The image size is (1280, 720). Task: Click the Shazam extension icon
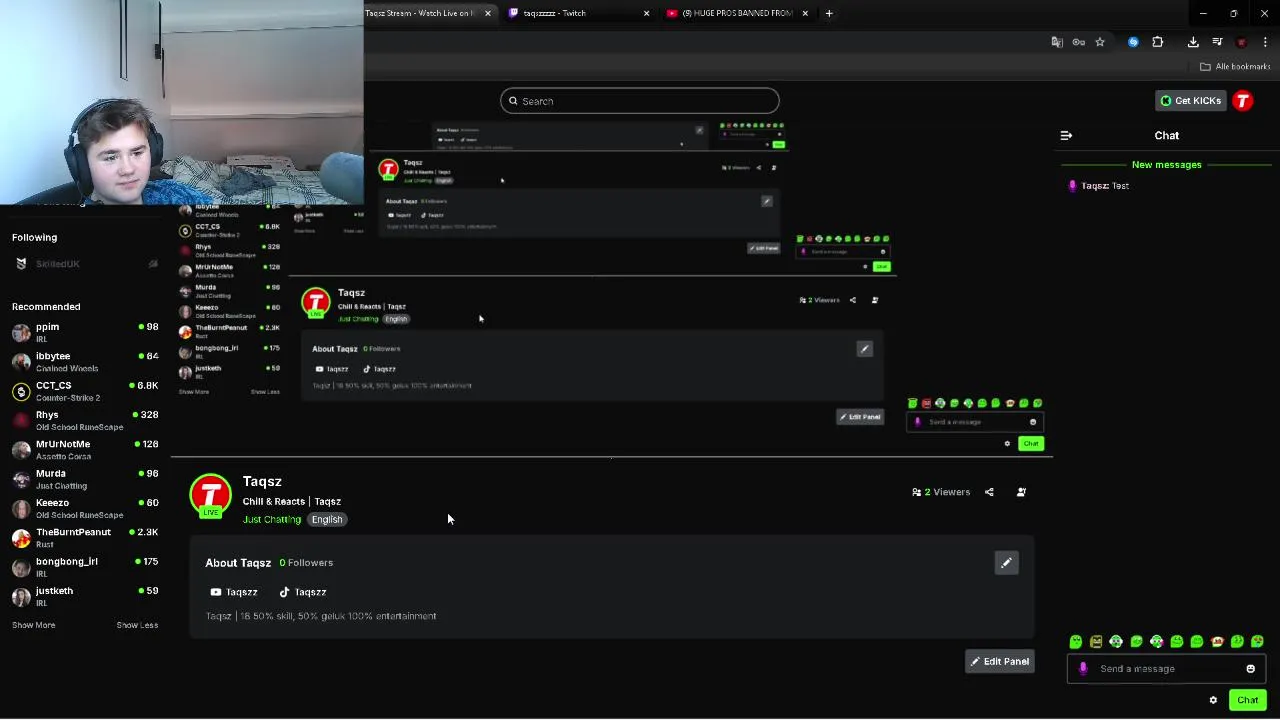(1133, 42)
